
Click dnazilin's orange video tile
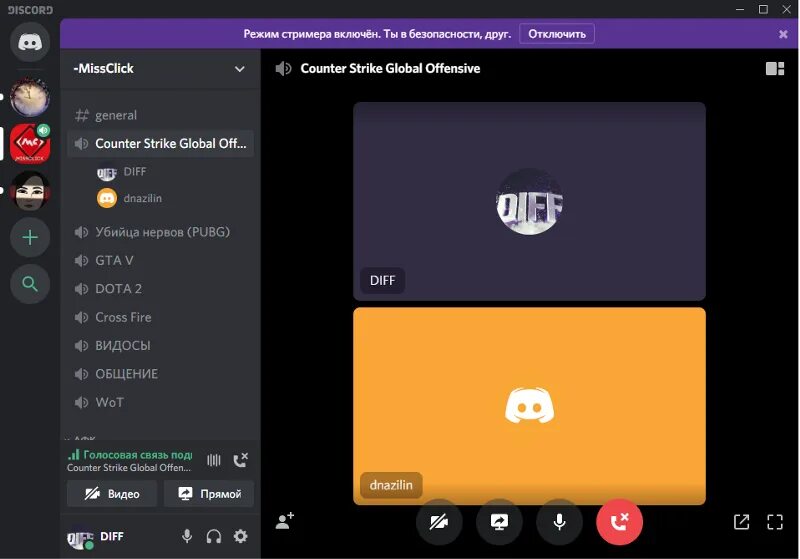(x=530, y=406)
